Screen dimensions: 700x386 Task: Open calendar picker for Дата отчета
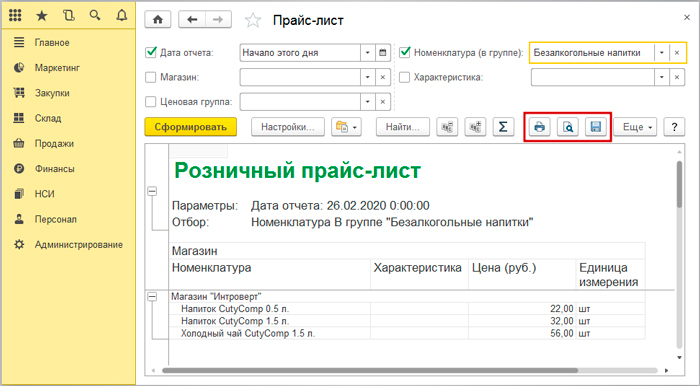point(383,53)
